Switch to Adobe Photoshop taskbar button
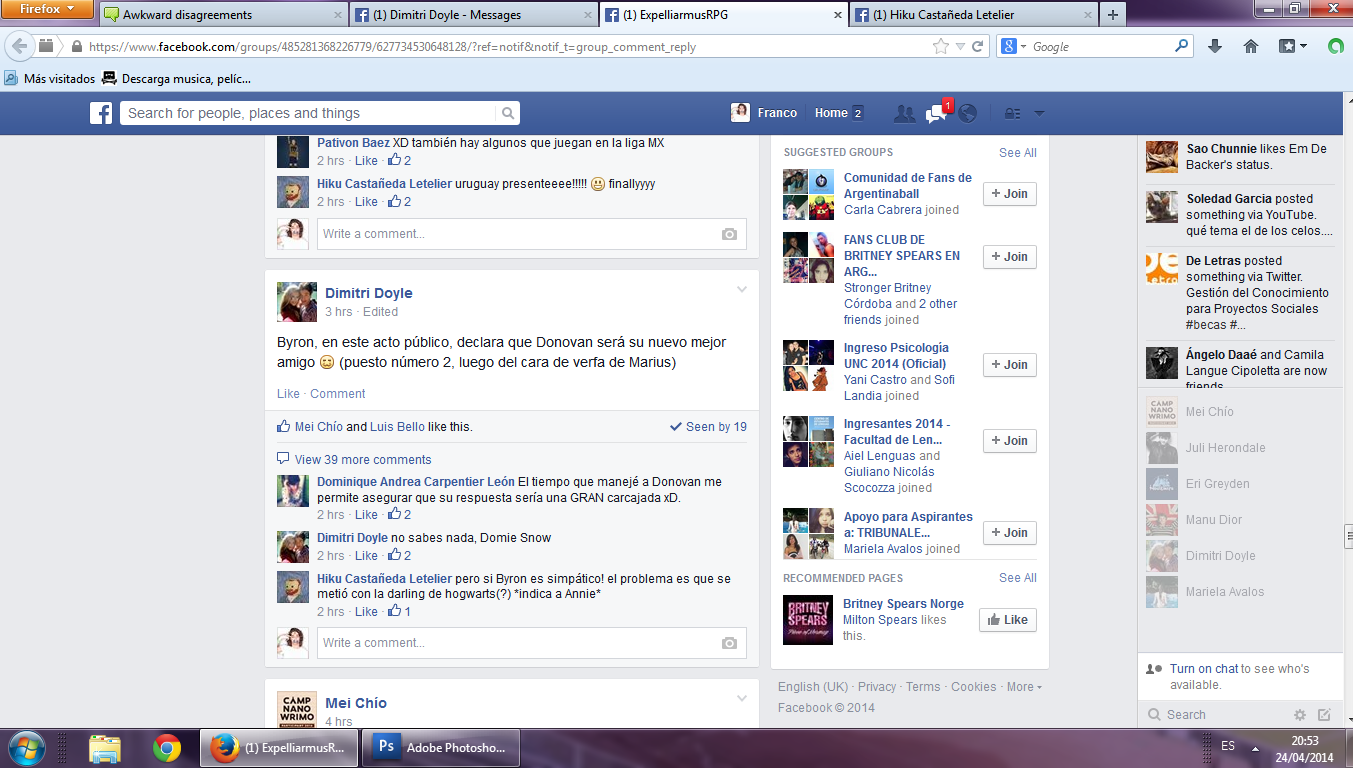This screenshot has height=768, width=1353. pos(442,748)
